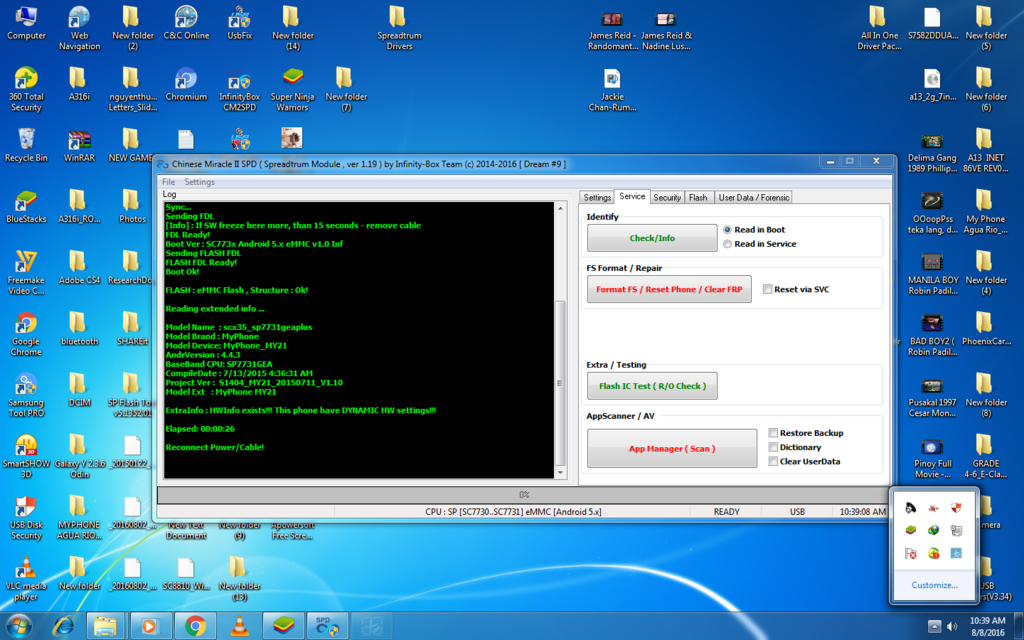Click the Customize... link in tray popup
Screen dimensions: 1024x640
coord(935,585)
